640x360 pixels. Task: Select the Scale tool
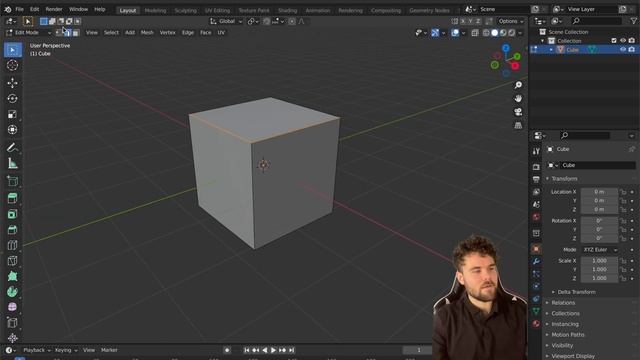coord(13,114)
